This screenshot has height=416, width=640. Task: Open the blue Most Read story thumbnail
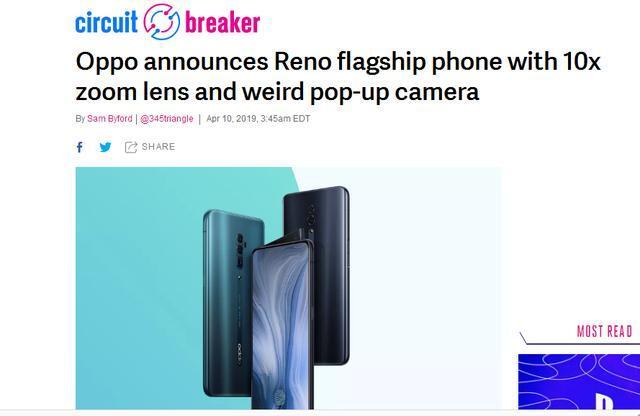[579, 381]
